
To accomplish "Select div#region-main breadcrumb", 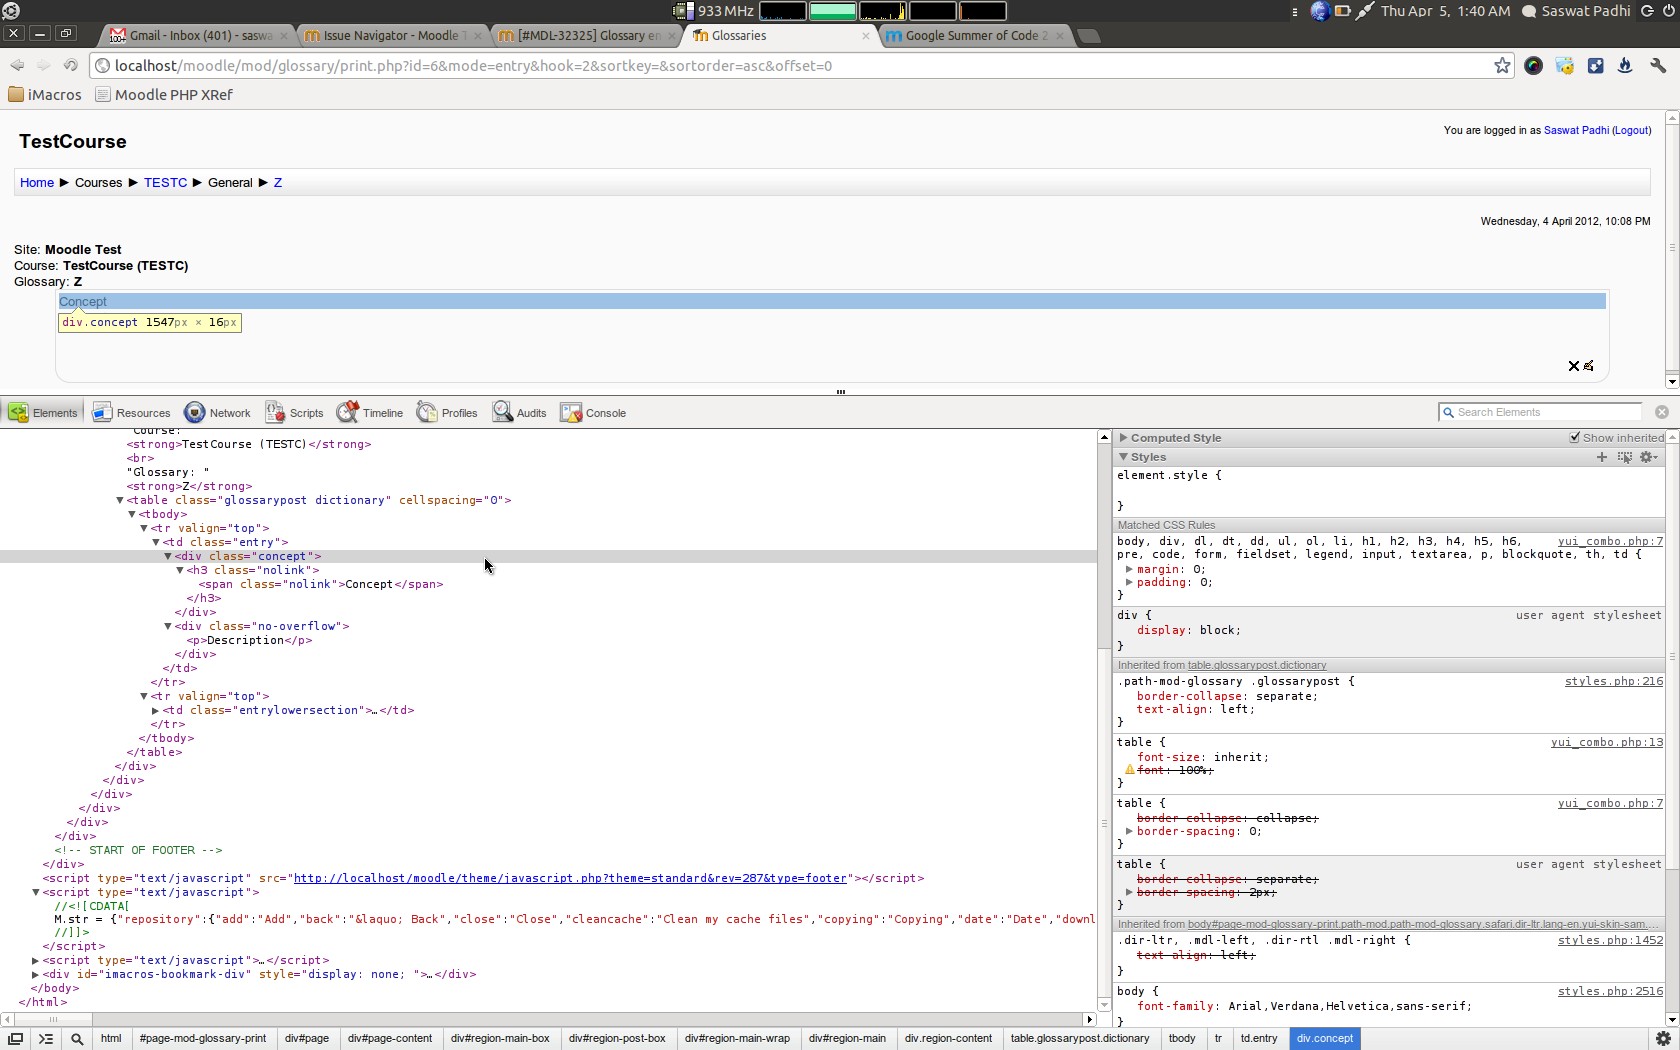I will click(847, 1039).
